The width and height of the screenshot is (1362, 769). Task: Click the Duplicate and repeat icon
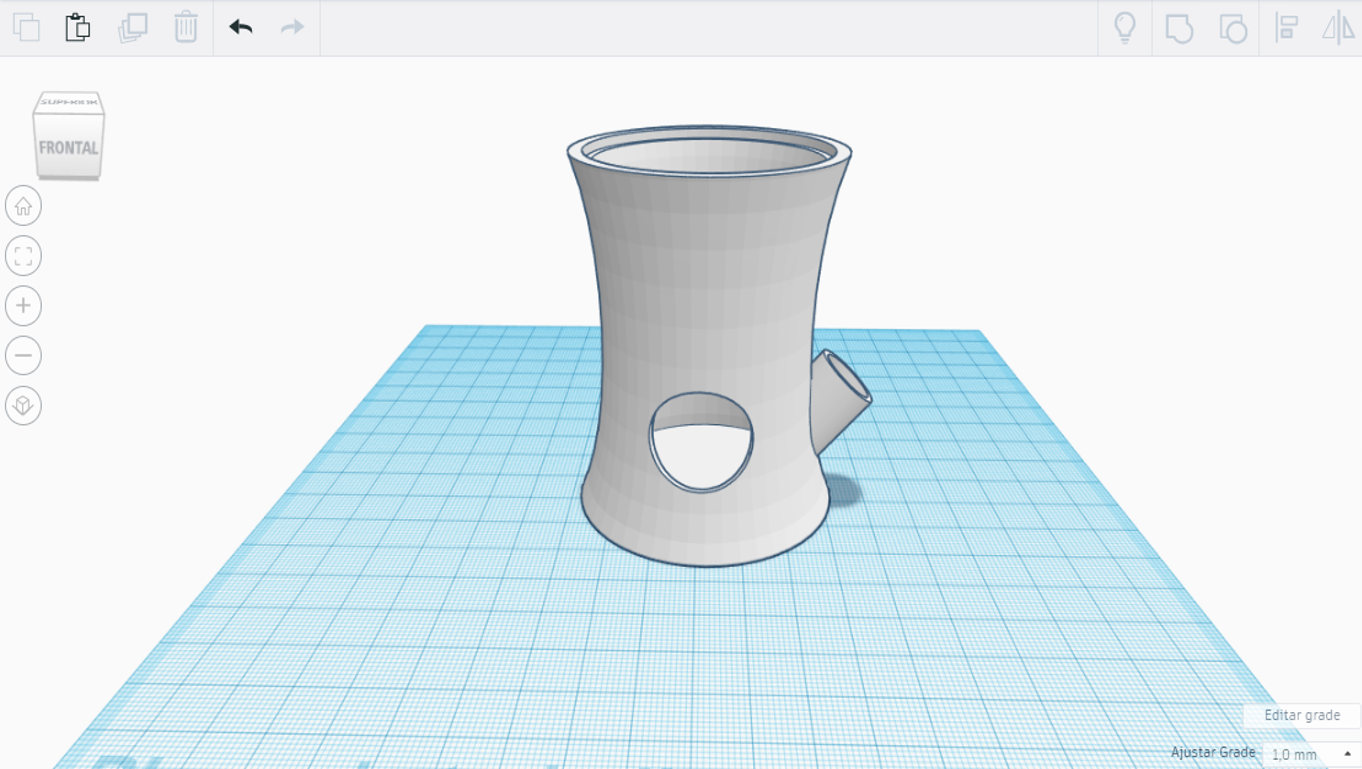pyautogui.click(x=133, y=27)
